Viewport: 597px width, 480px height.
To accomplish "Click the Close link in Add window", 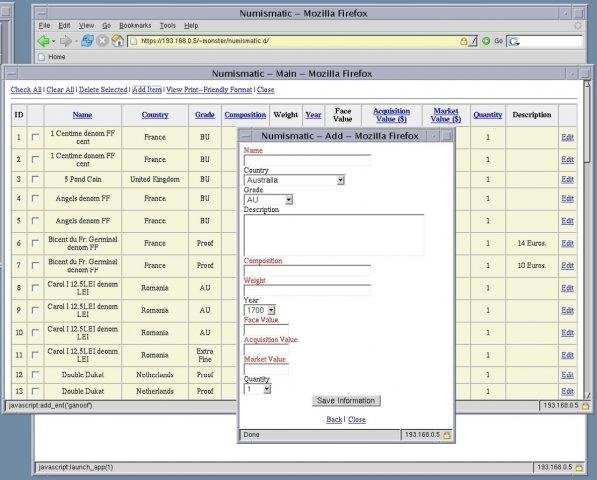I will click(357, 419).
